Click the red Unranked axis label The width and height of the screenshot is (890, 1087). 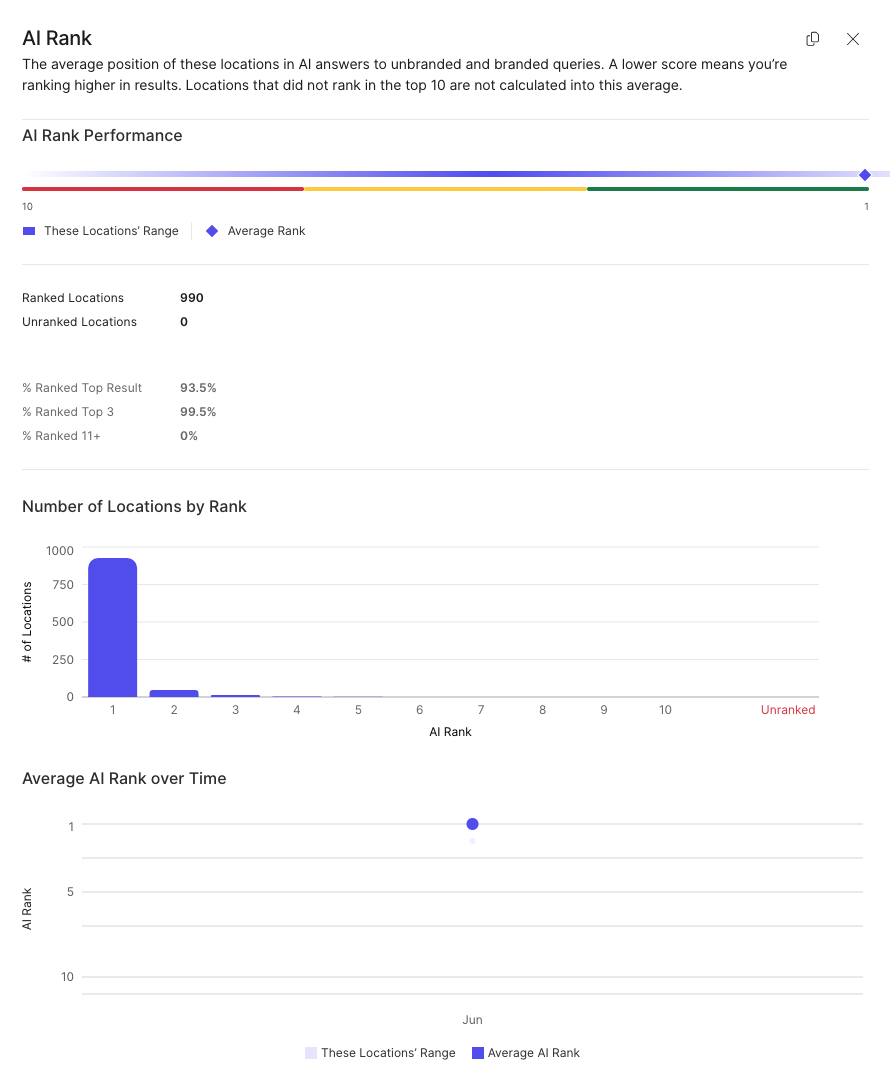pos(788,710)
